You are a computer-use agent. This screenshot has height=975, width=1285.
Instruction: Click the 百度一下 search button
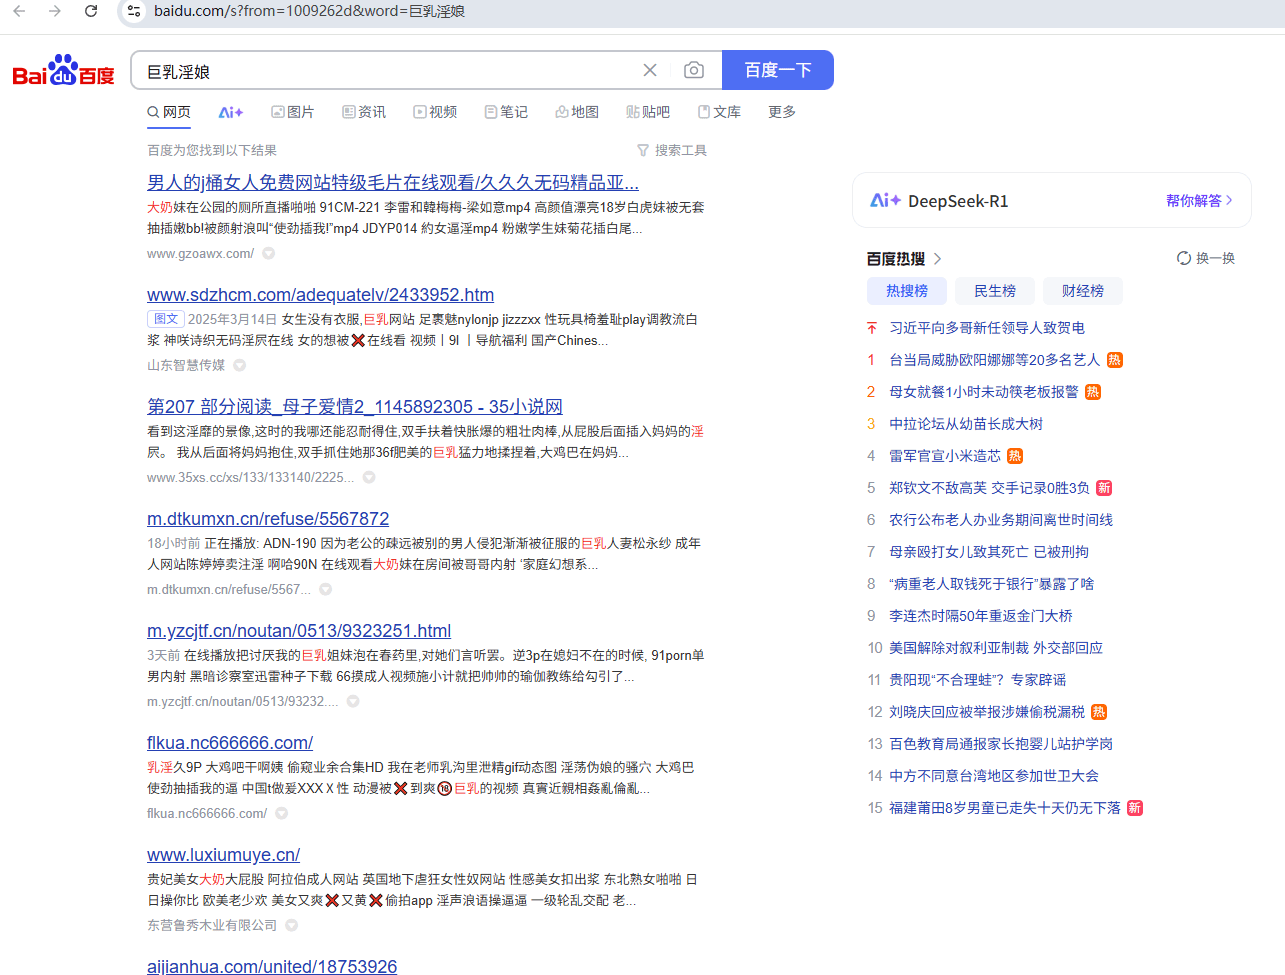778,70
